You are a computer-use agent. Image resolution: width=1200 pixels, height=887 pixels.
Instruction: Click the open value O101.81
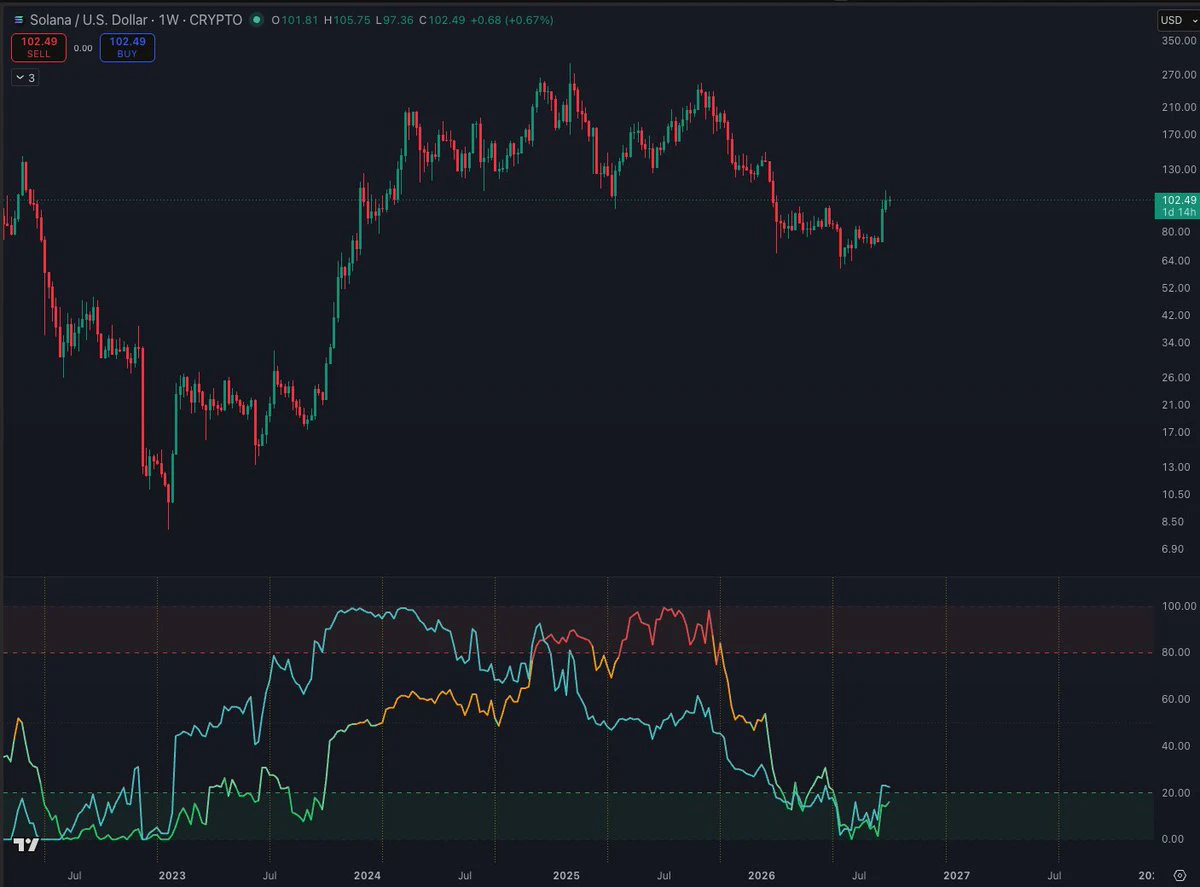297,20
